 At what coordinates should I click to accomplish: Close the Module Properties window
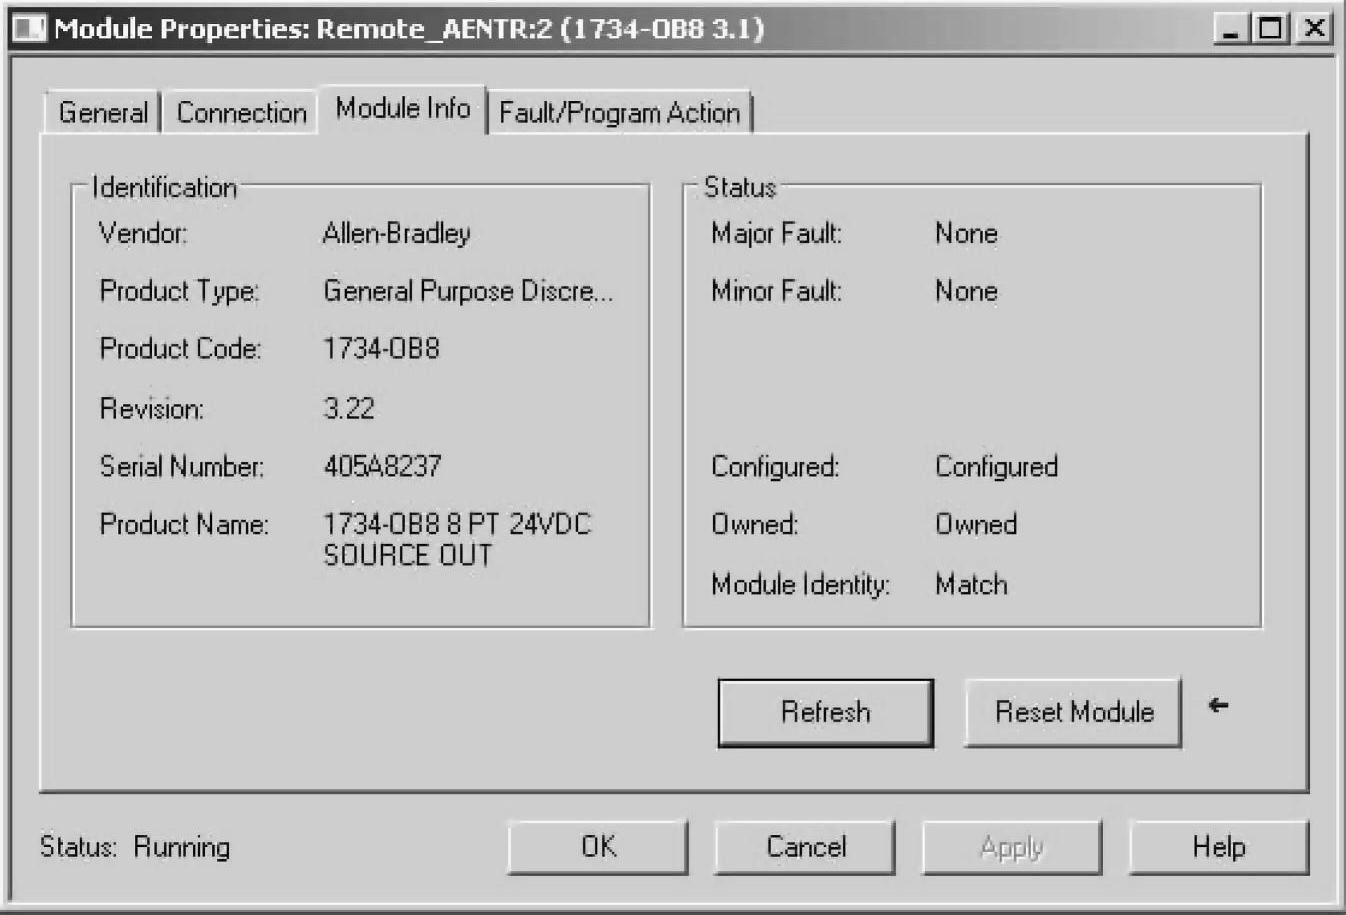point(1314,28)
